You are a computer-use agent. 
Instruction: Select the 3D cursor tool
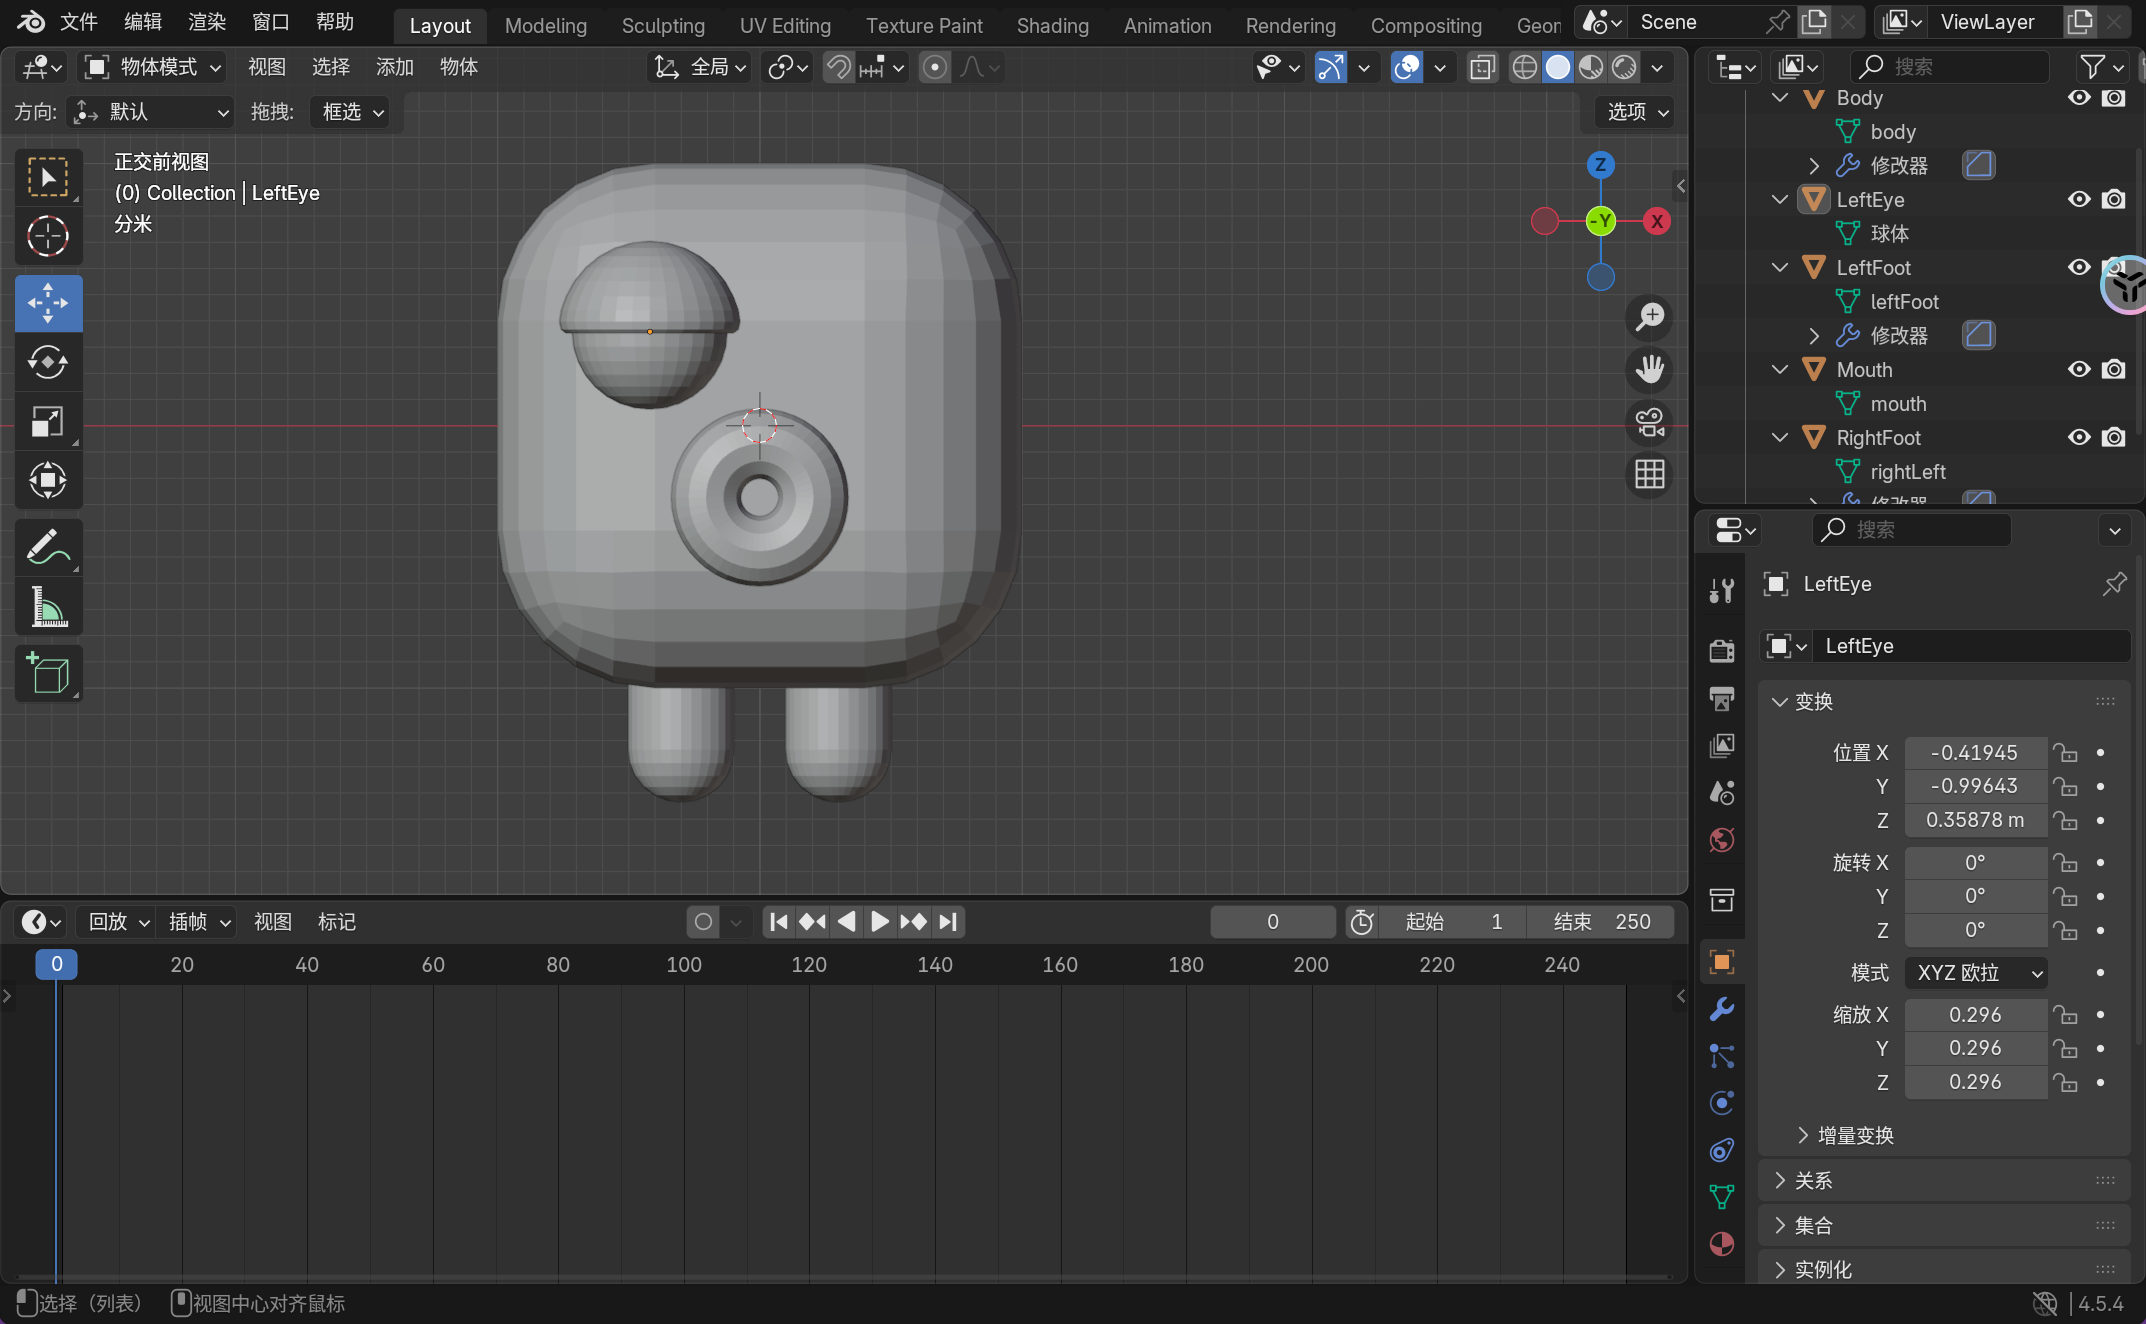[x=47, y=237]
